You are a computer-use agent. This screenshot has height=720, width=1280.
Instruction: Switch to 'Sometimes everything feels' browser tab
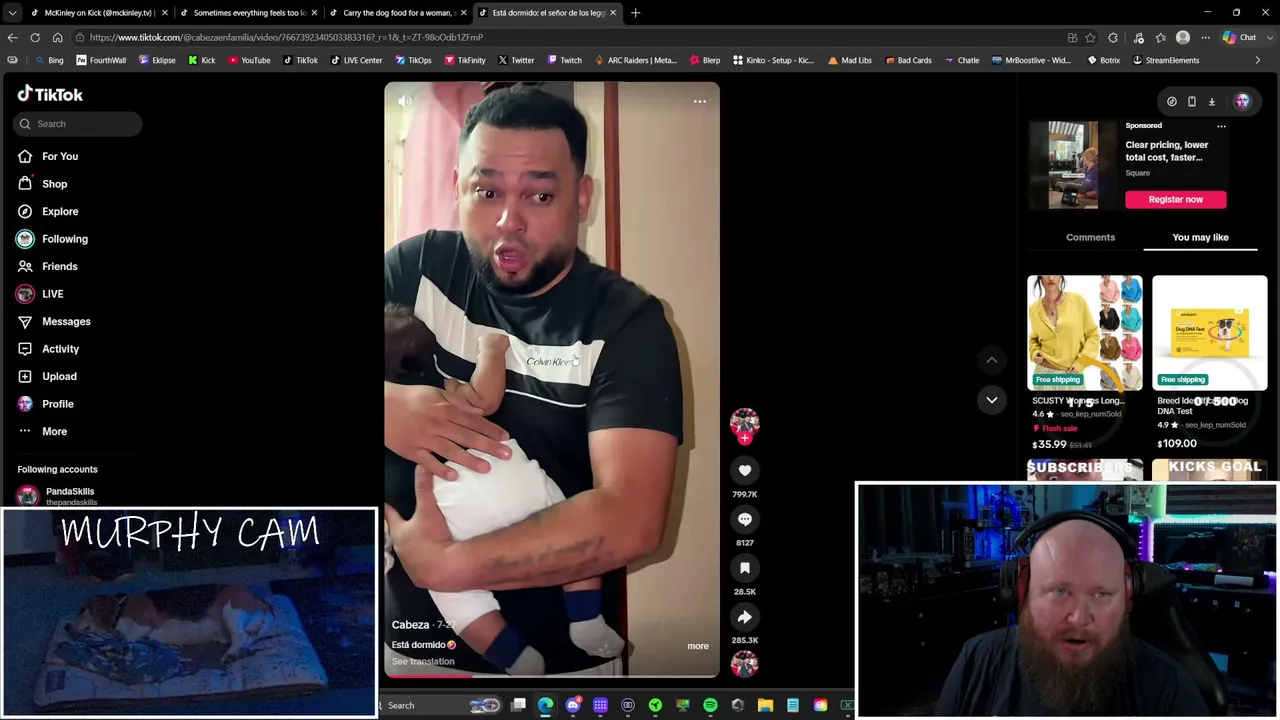click(x=249, y=13)
